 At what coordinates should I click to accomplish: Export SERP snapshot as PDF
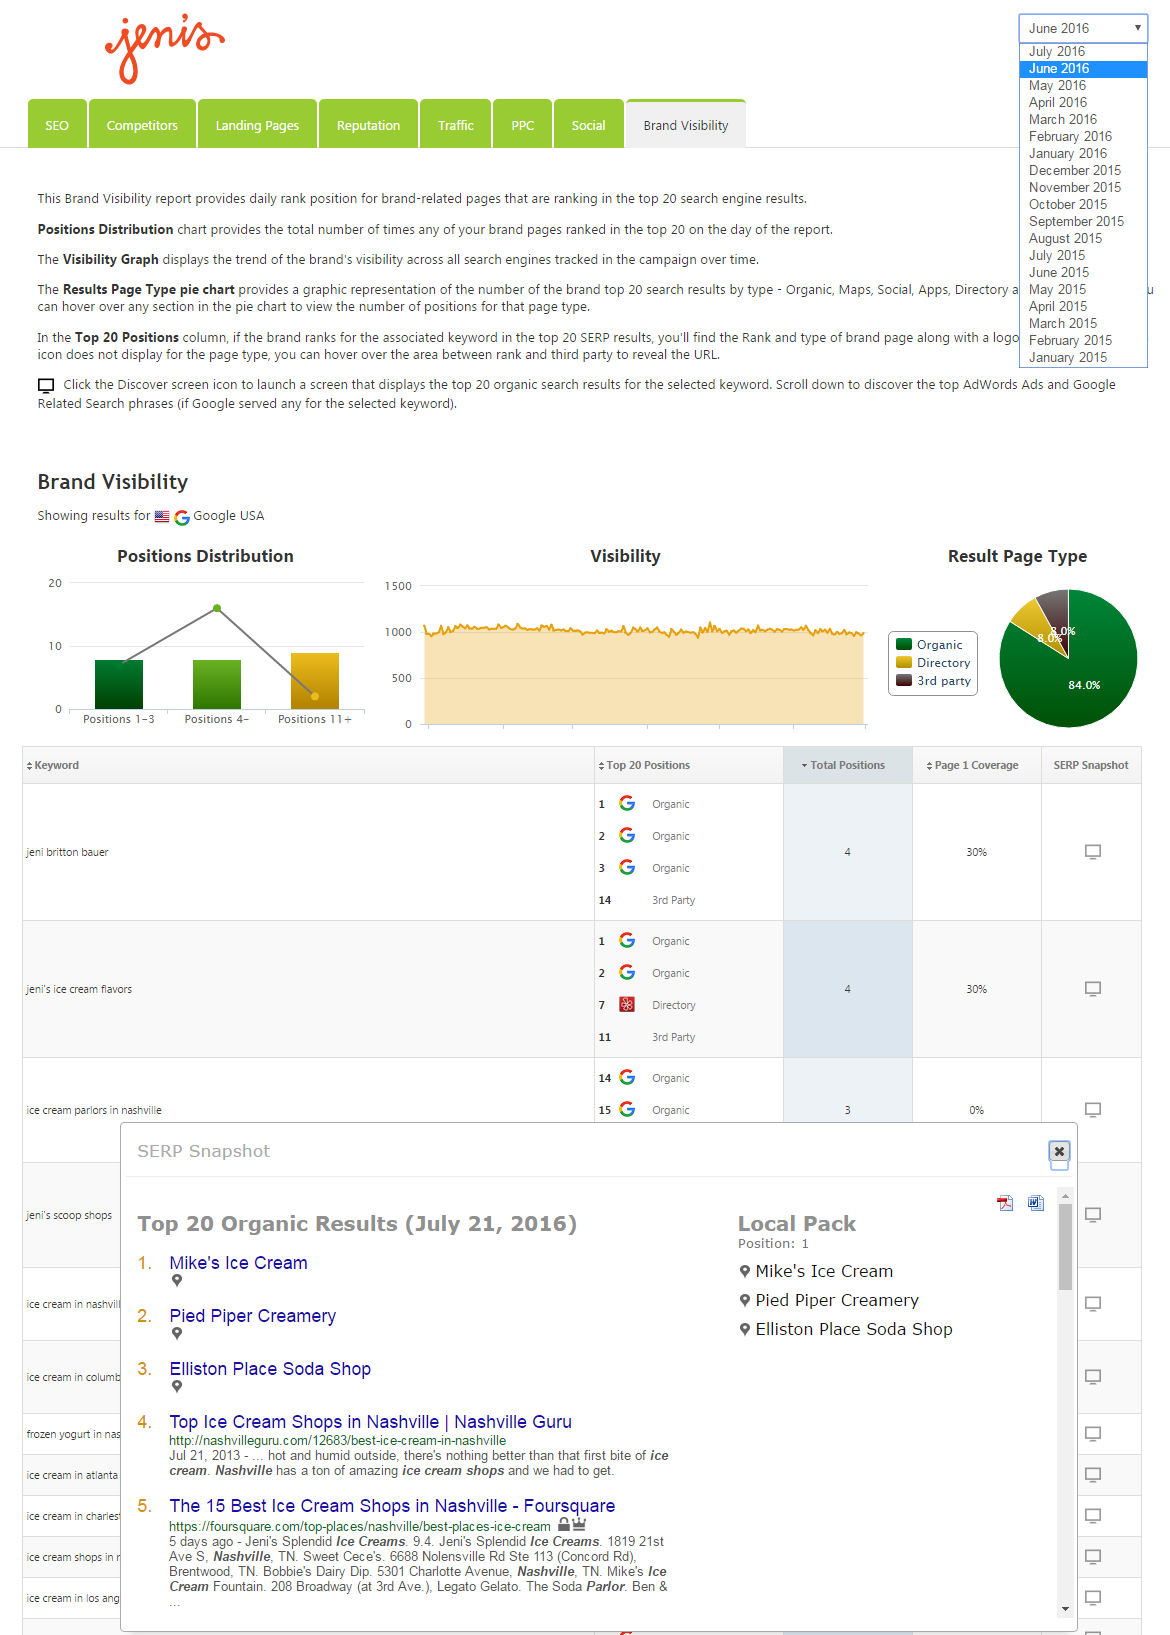point(1005,1203)
